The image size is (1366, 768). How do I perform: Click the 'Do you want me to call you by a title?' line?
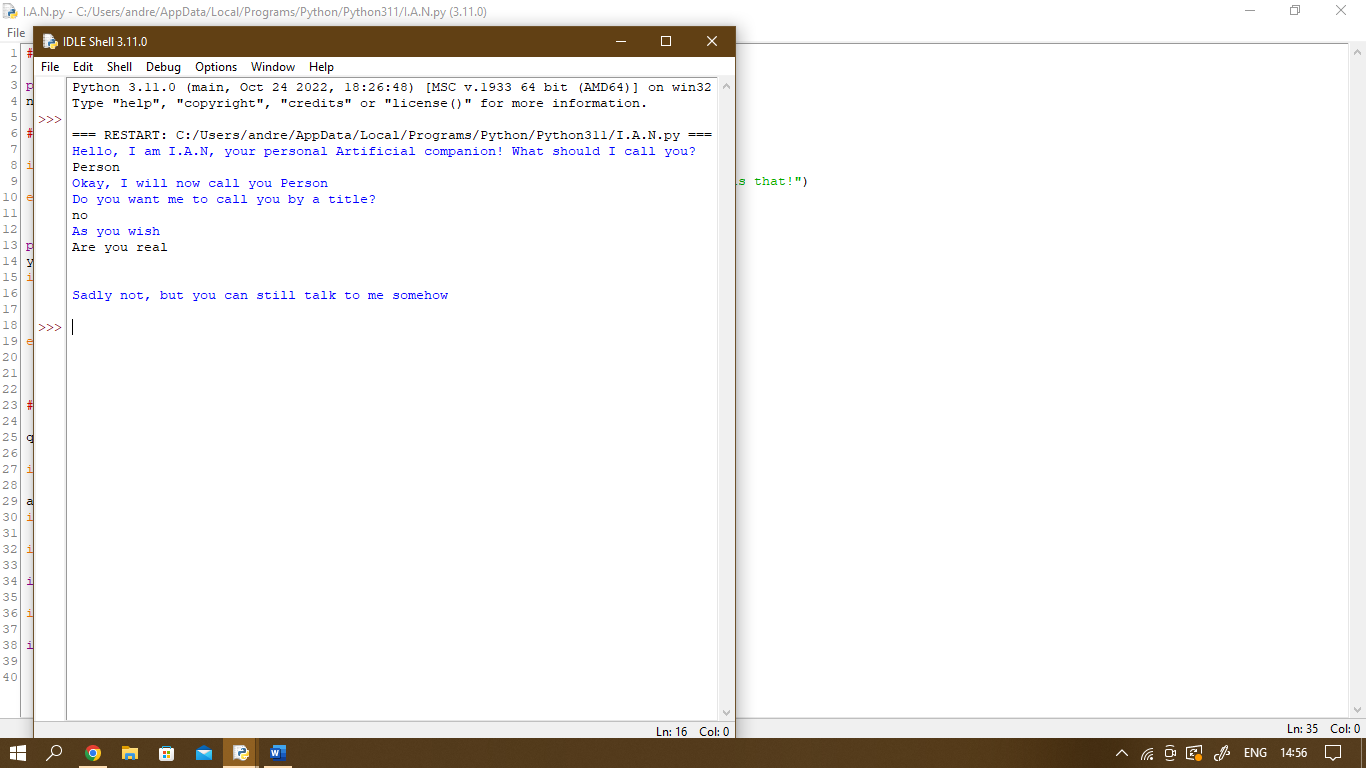pyautogui.click(x=224, y=199)
